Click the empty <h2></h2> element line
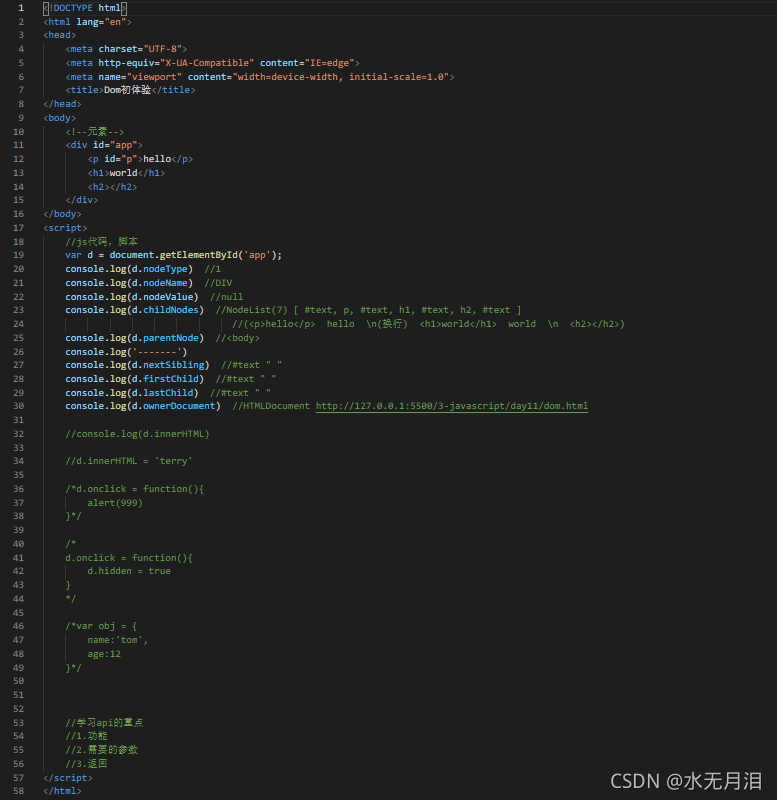 pyautogui.click(x=112, y=187)
